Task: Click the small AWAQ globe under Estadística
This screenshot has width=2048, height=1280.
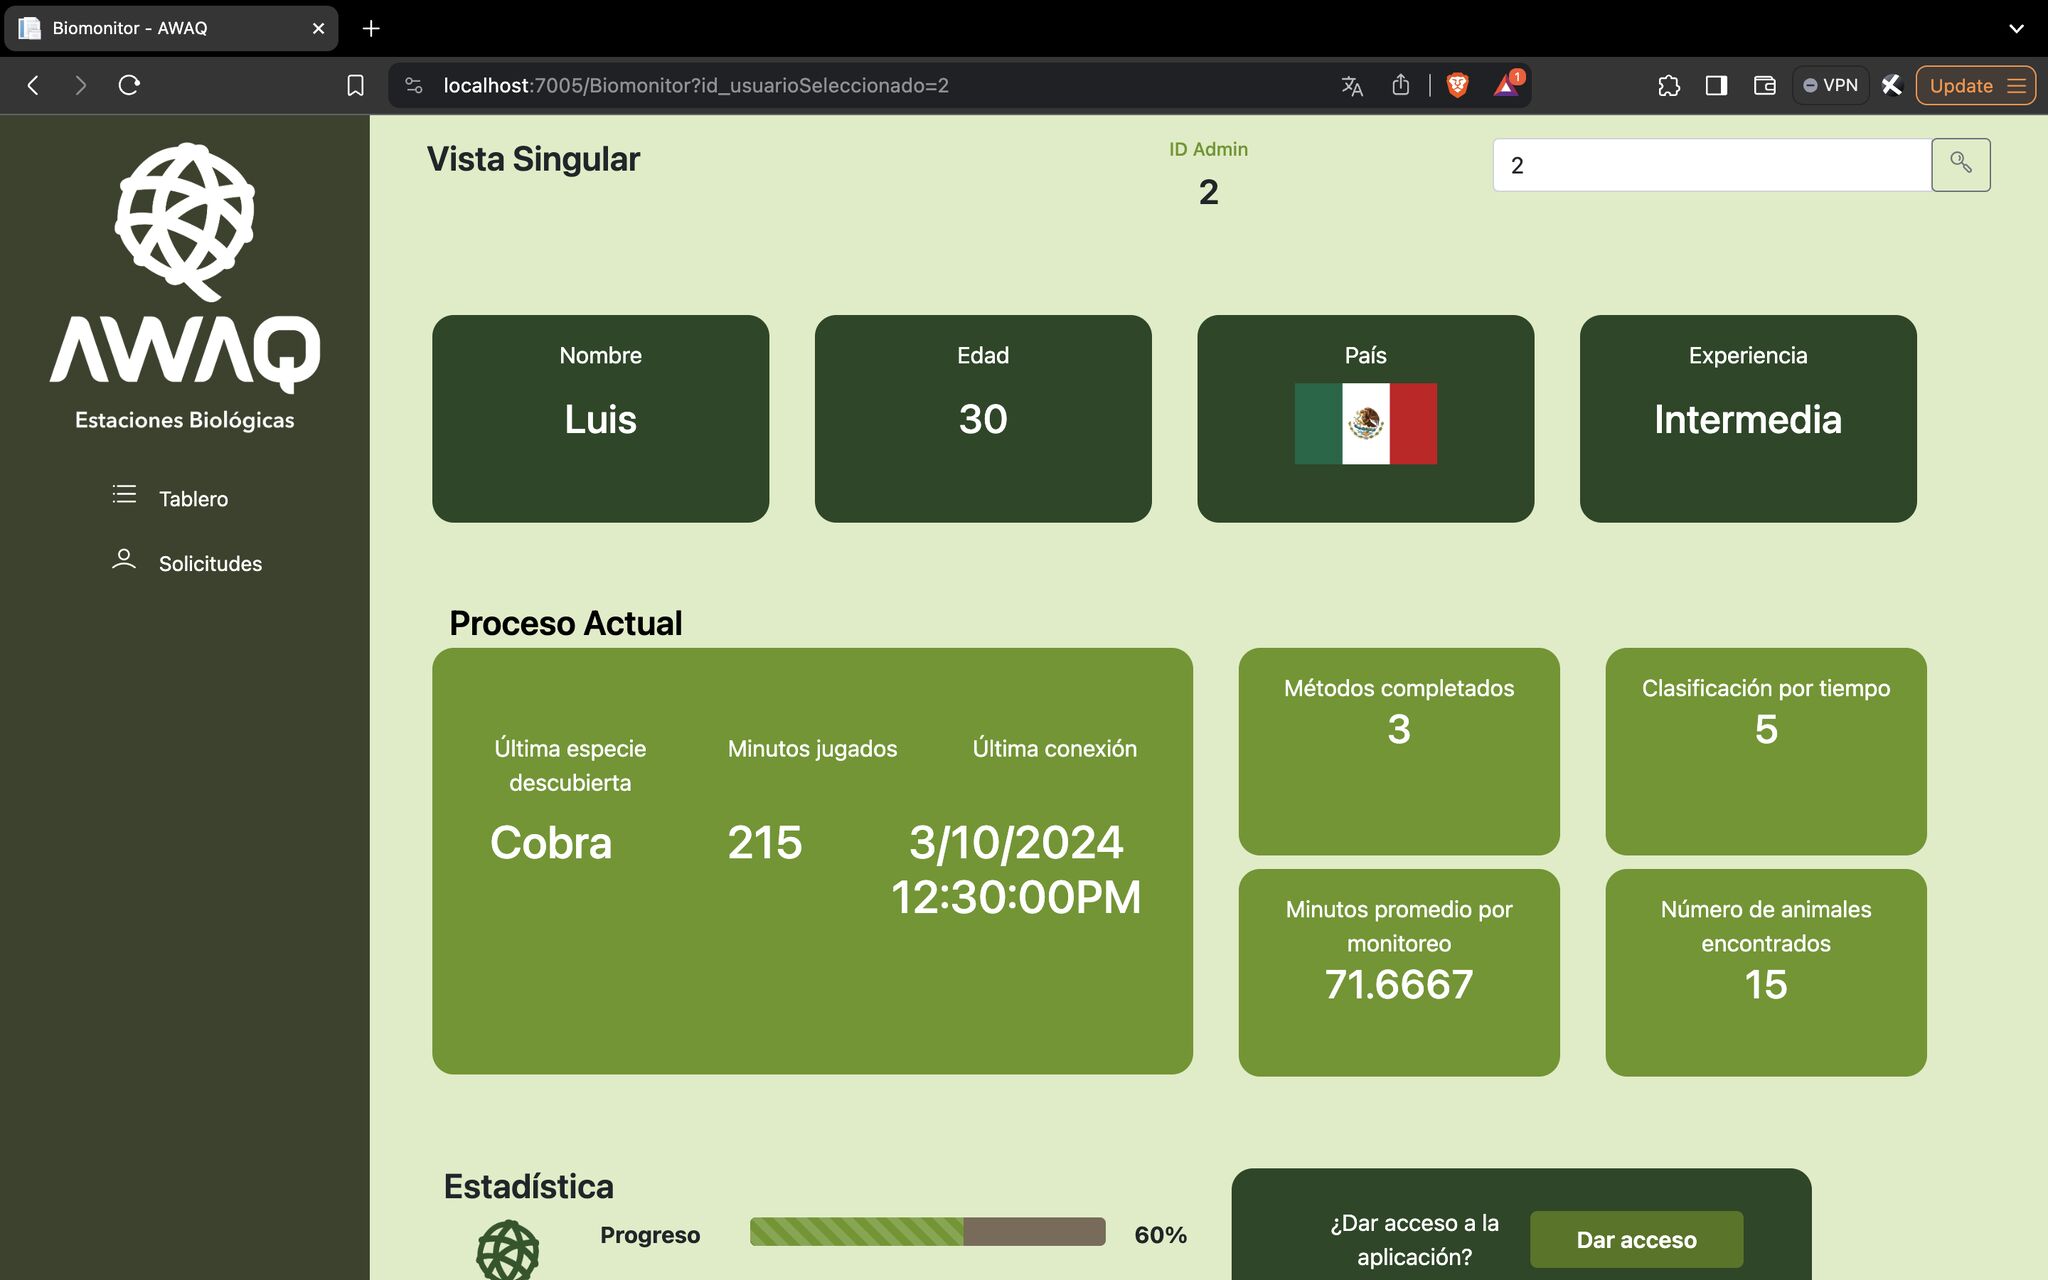Action: tap(507, 1249)
